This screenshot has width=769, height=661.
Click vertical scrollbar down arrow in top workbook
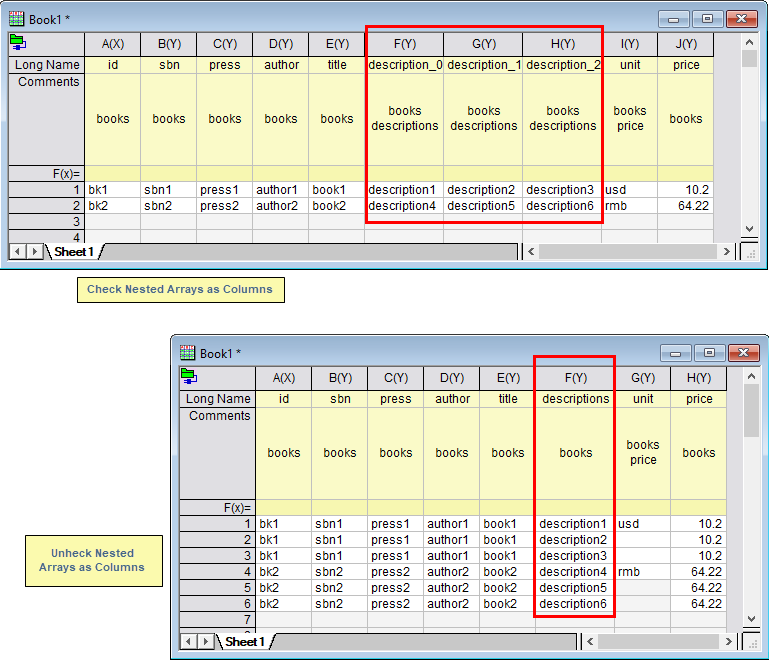[749, 229]
